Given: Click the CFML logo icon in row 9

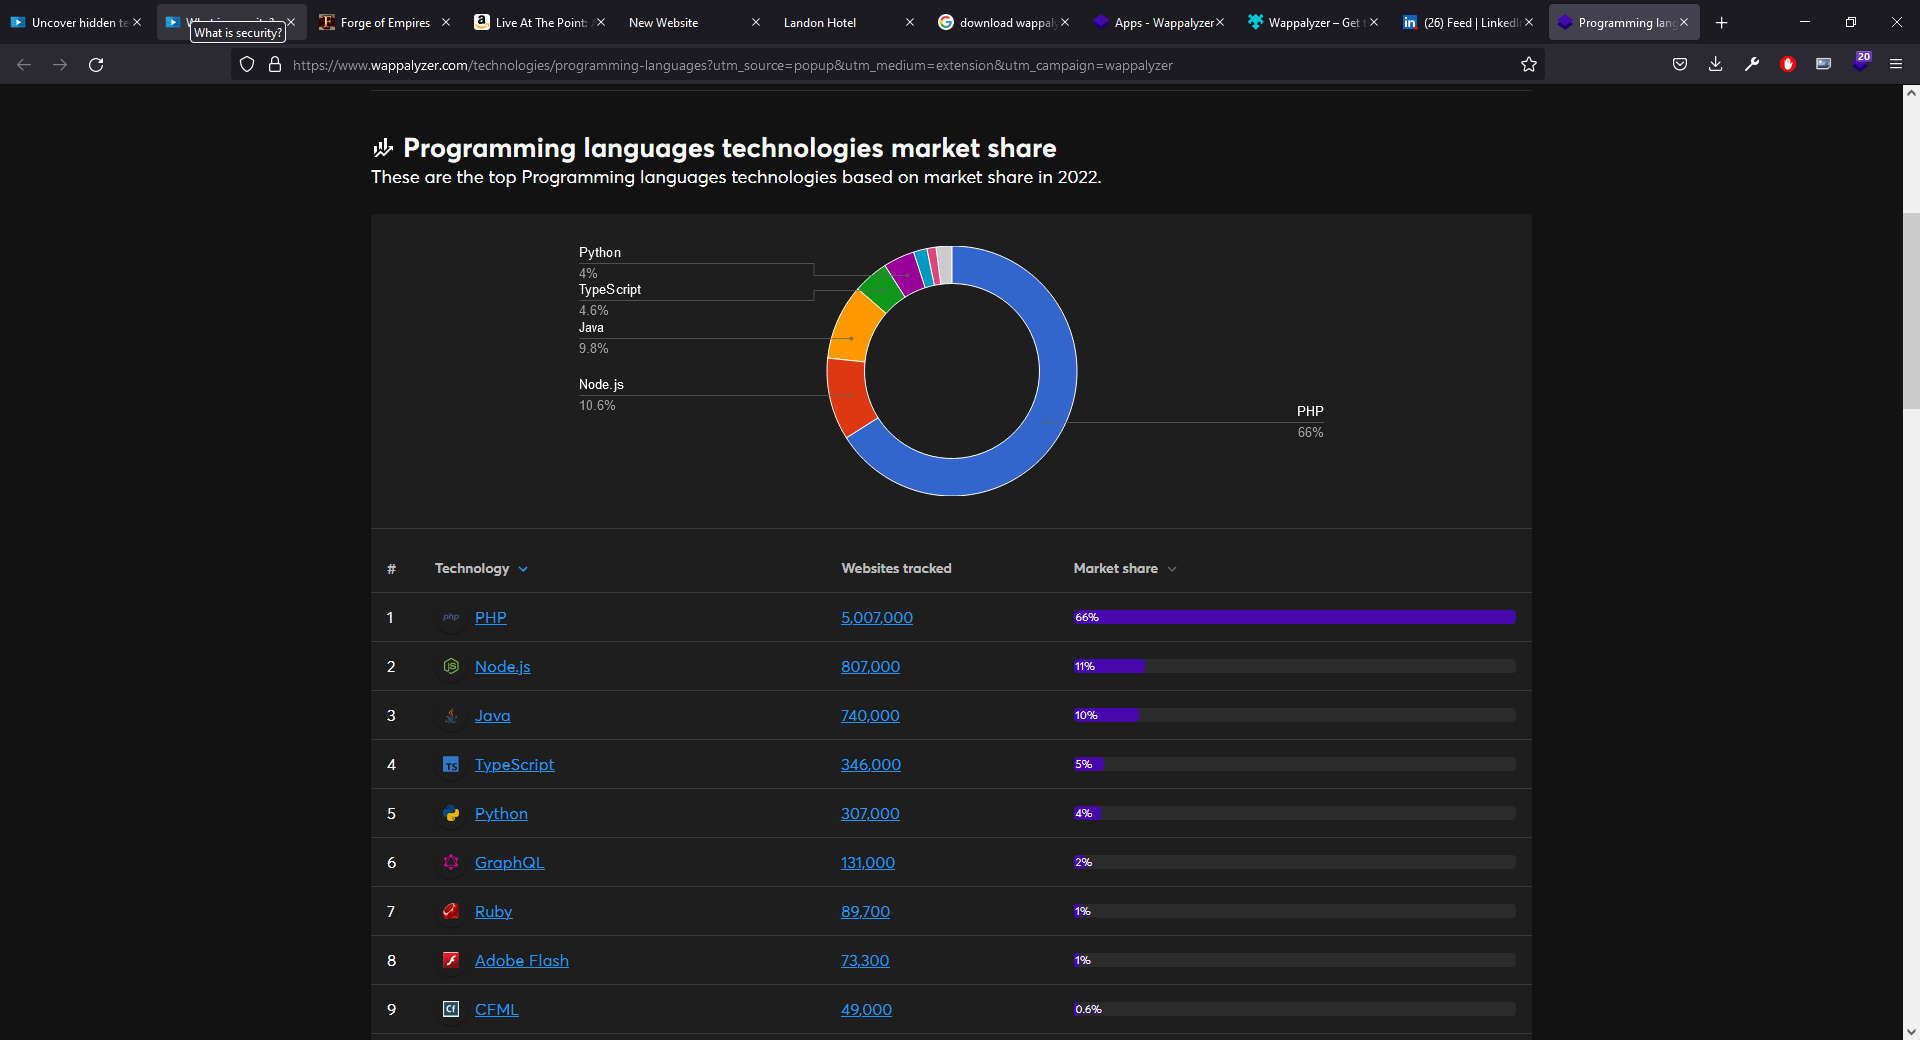Looking at the screenshot, I should (451, 1009).
